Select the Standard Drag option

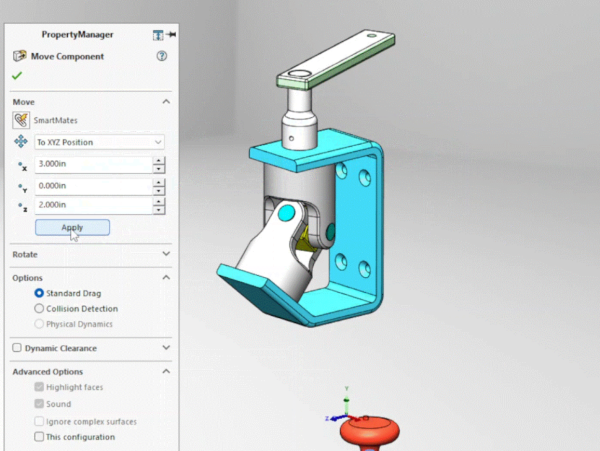click(39, 293)
